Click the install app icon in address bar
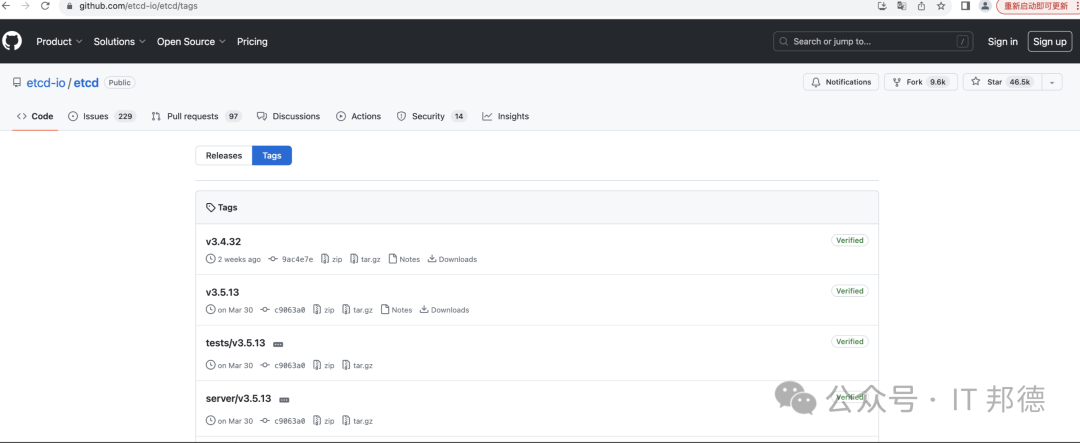1080x443 pixels. coord(882,6)
